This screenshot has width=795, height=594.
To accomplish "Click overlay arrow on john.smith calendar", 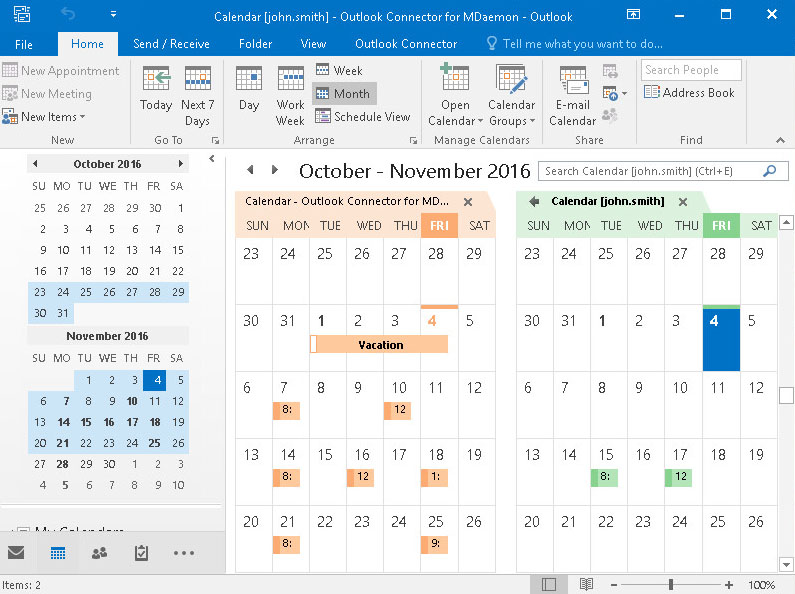I will (534, 202).
